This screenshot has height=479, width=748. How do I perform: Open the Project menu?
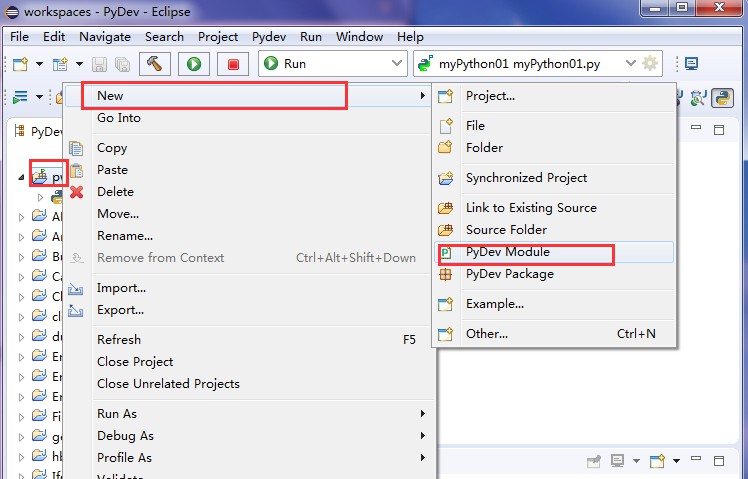(x=218, y=37)
